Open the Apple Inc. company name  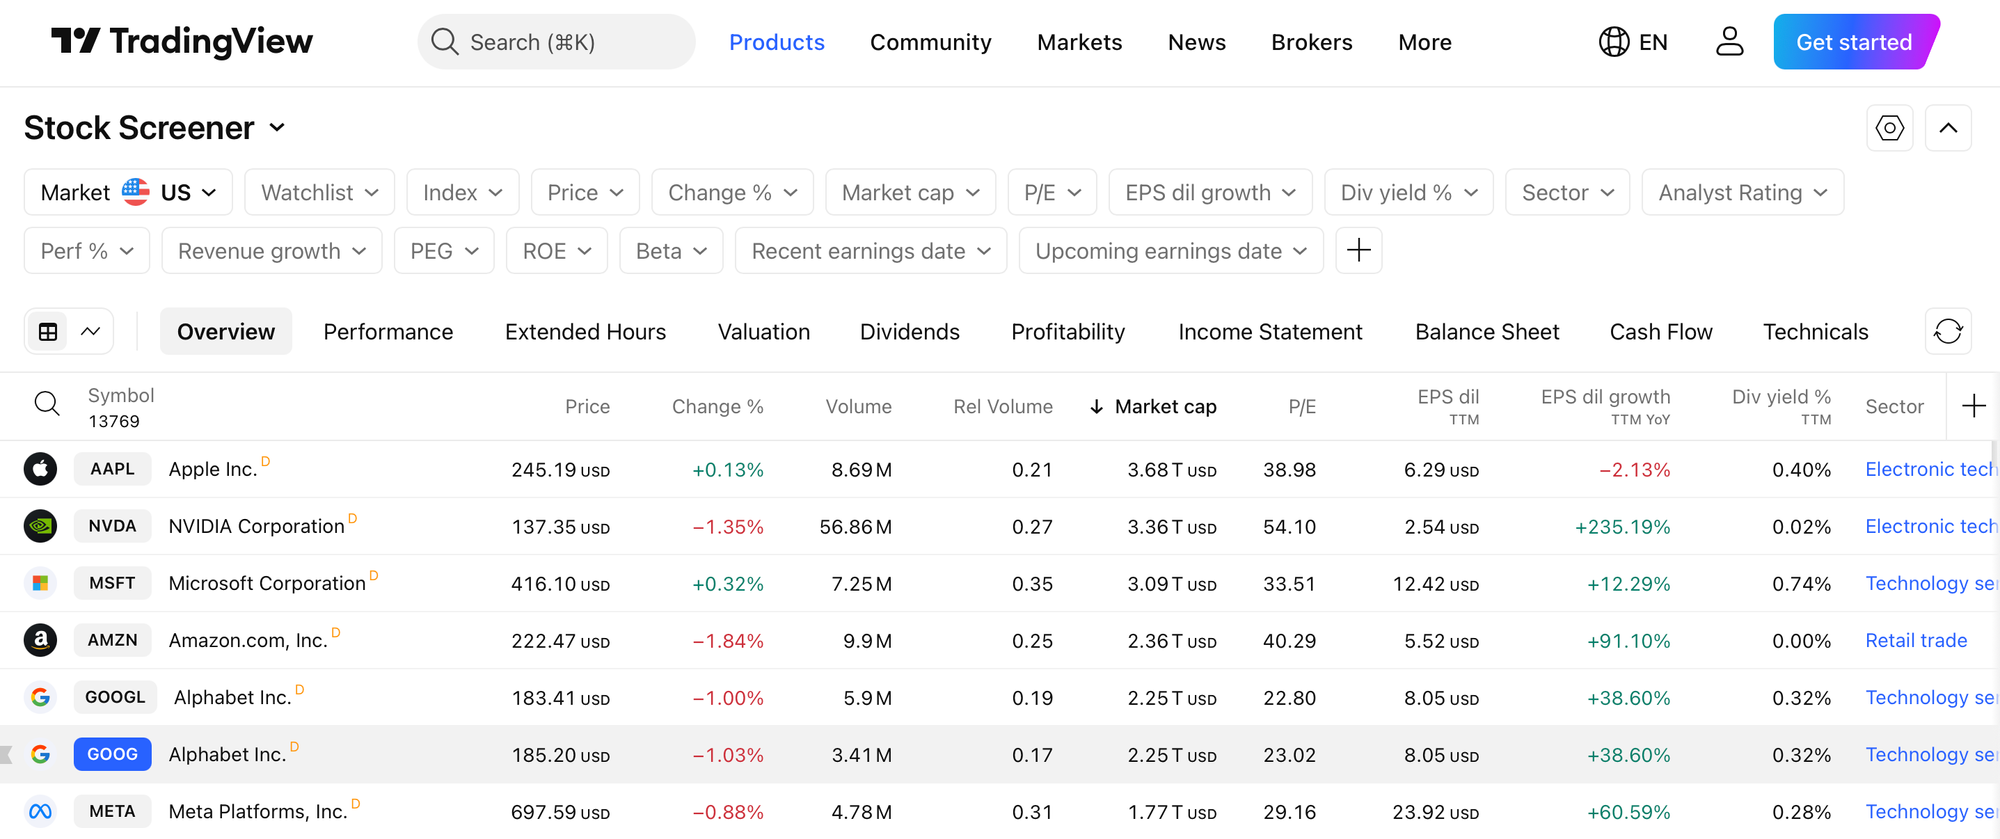[x=213, y=469]
